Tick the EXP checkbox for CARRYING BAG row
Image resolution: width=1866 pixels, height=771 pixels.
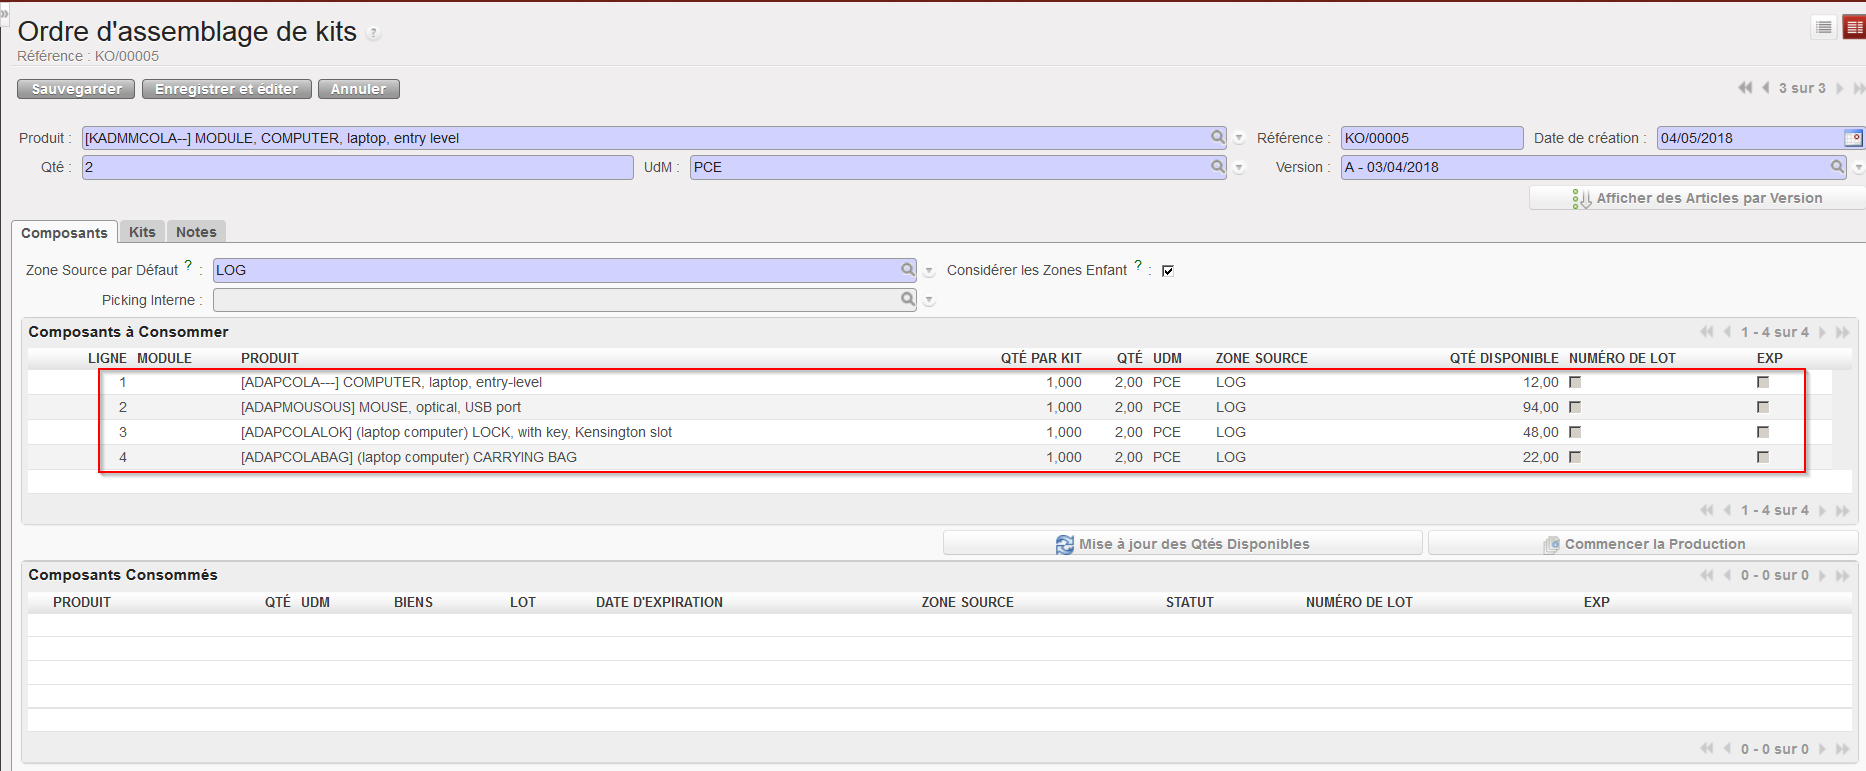click(1763, 457)
